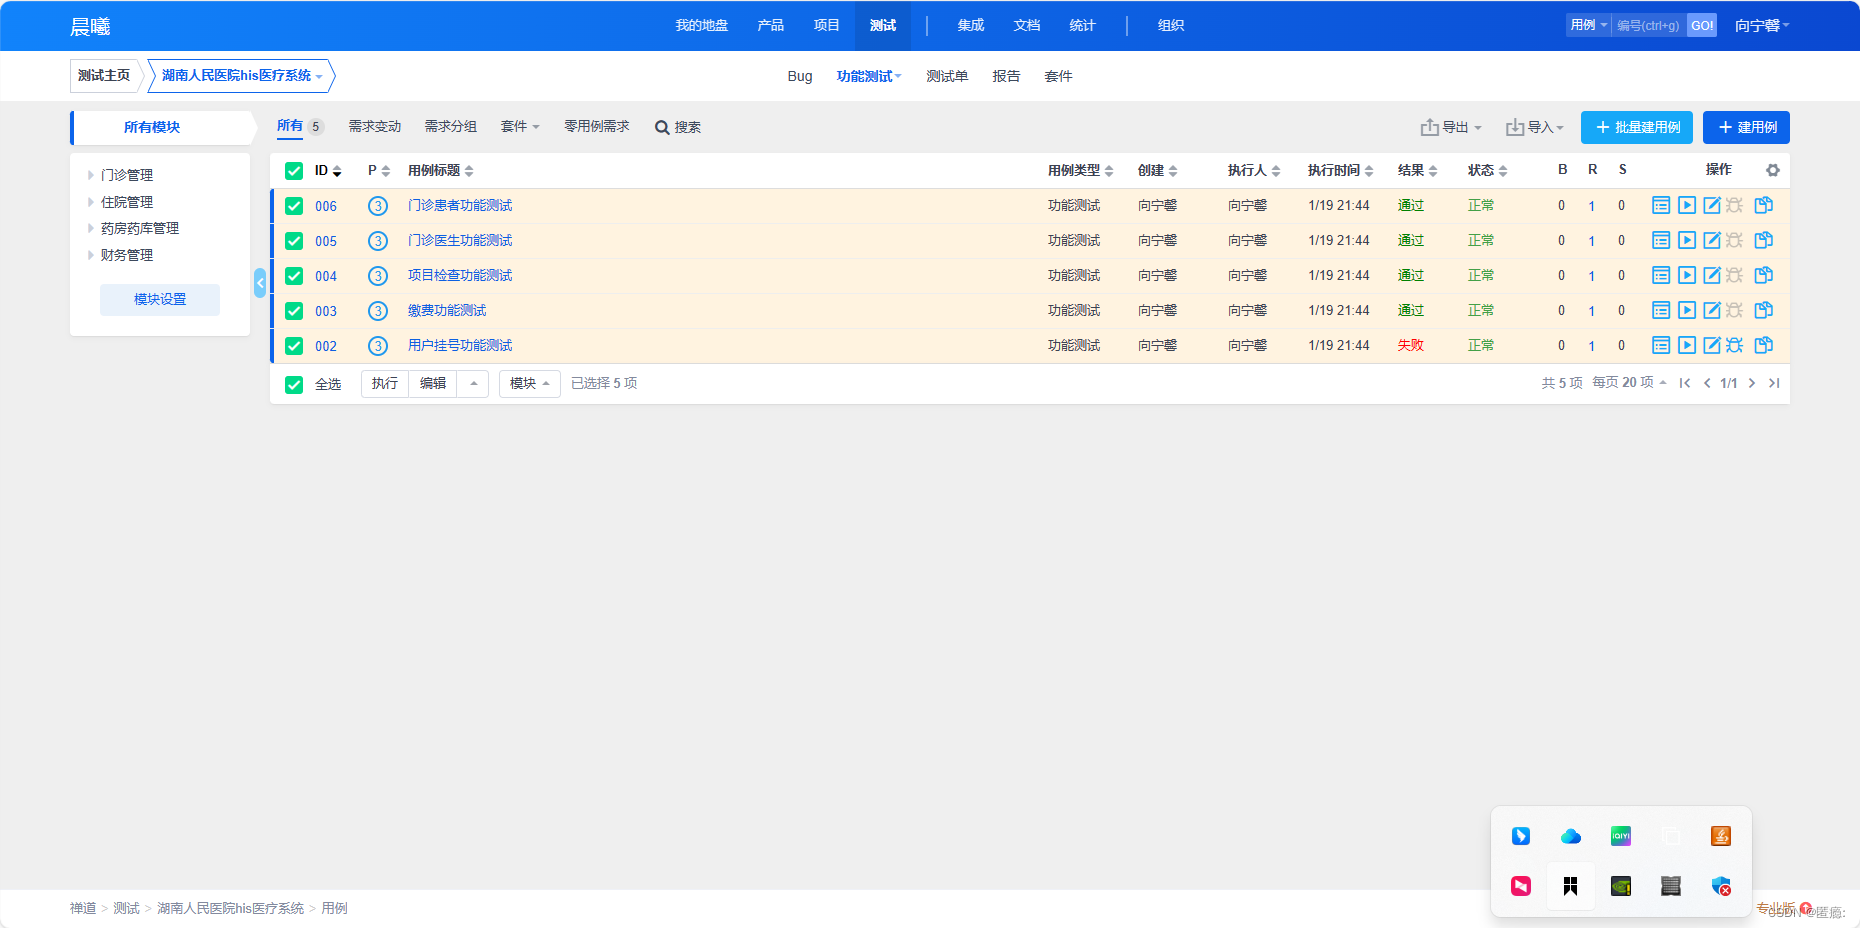Viewport: 1860px width, 928px height.
Task: Uncheck the checkbox for case 006
Action: click(294, 206)
